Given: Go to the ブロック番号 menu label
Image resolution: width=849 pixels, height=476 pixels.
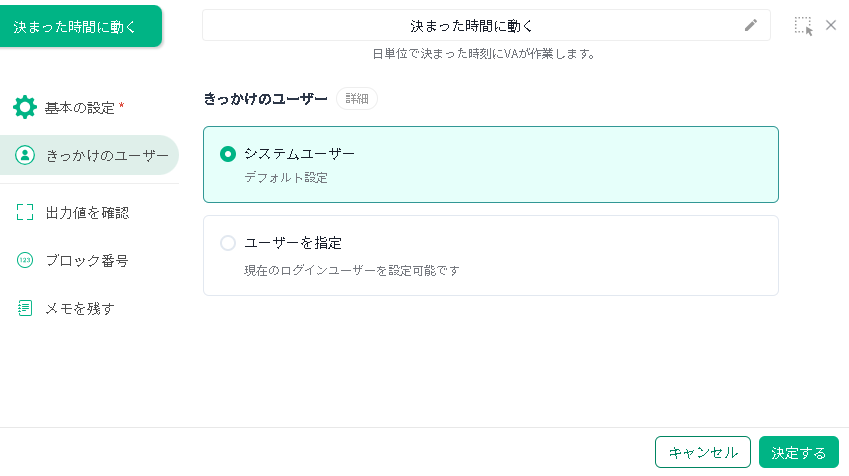Looking at the screenshot, I should click(x=87, y=260).
